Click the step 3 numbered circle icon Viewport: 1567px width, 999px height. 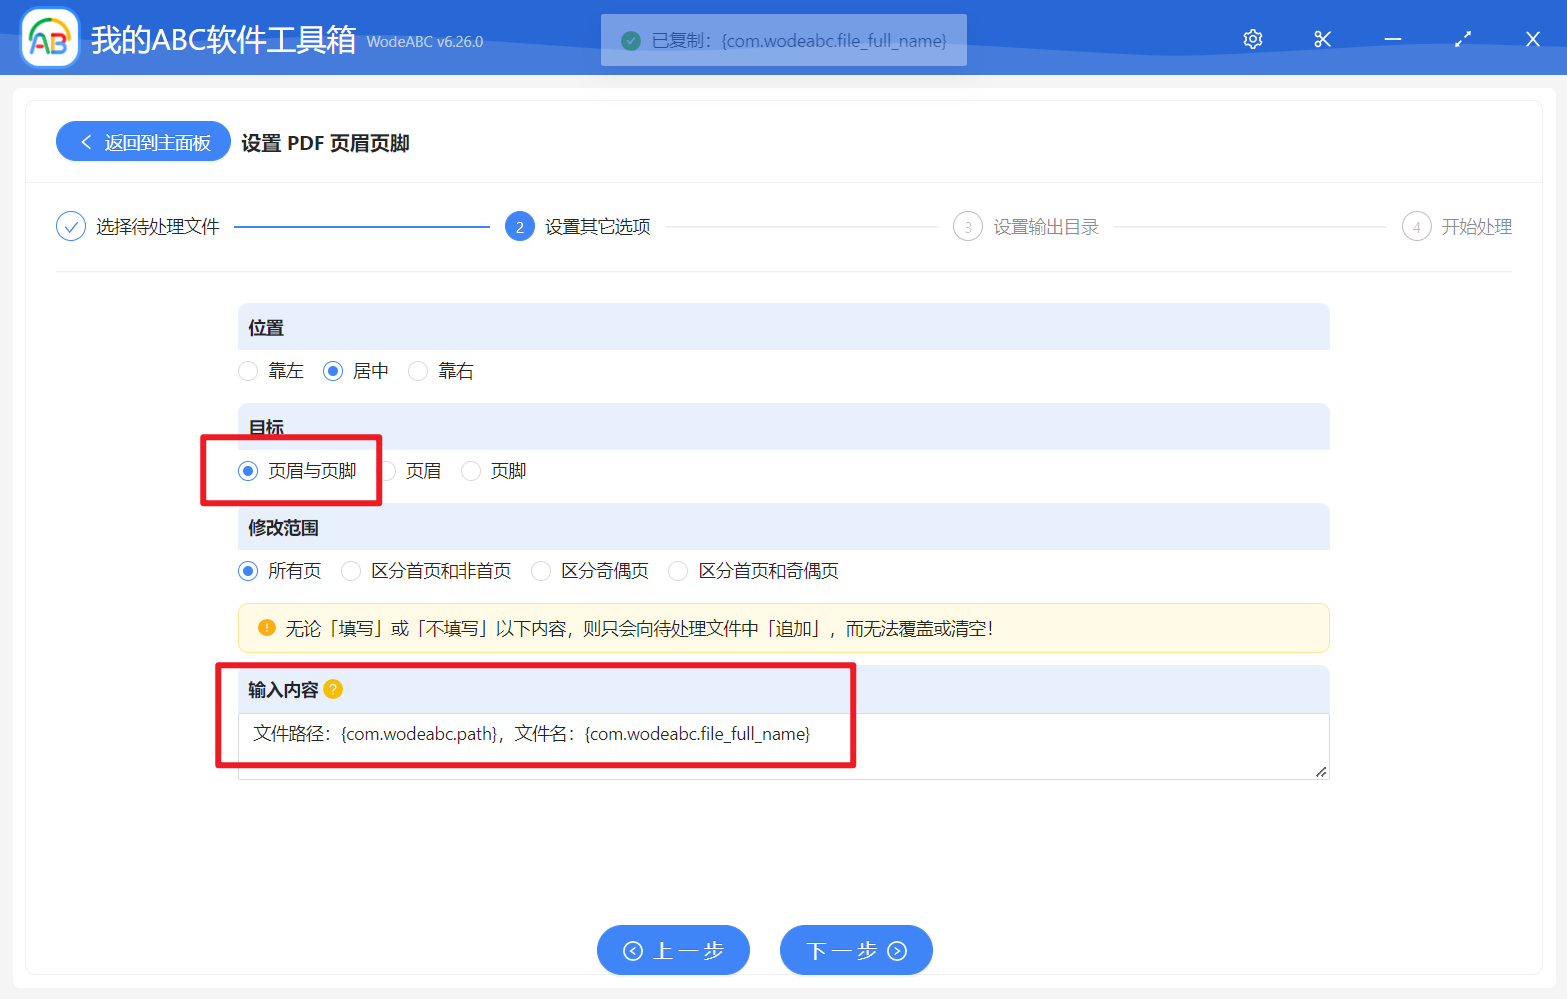[967, 227]
